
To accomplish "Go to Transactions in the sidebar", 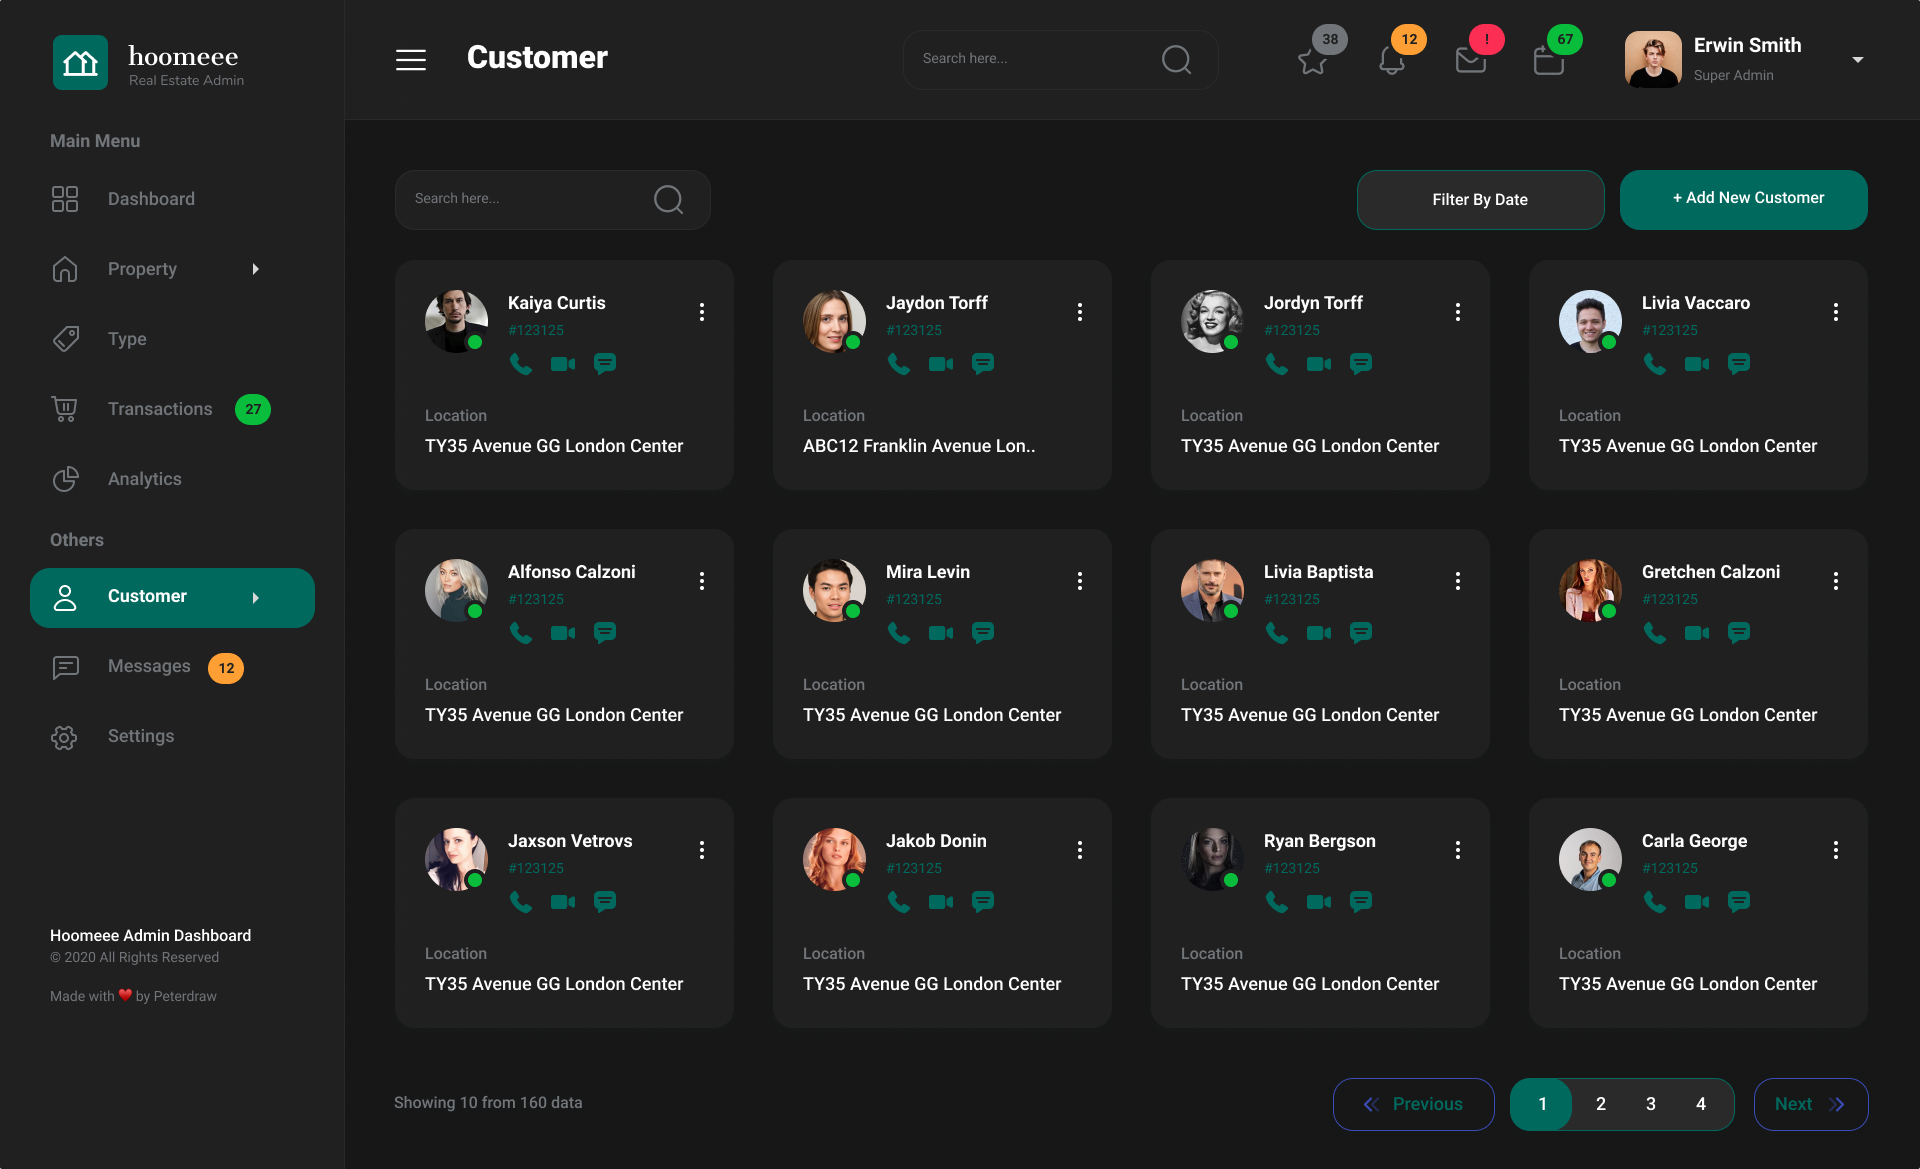I will tap(160, 409).
